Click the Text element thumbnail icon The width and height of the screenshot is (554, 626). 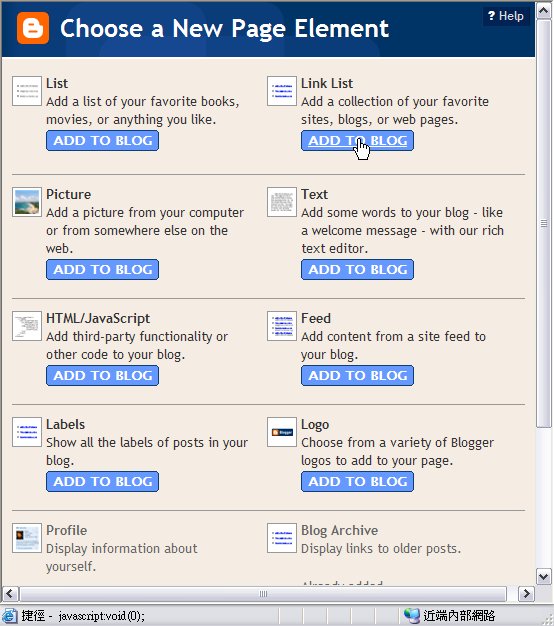282,202
